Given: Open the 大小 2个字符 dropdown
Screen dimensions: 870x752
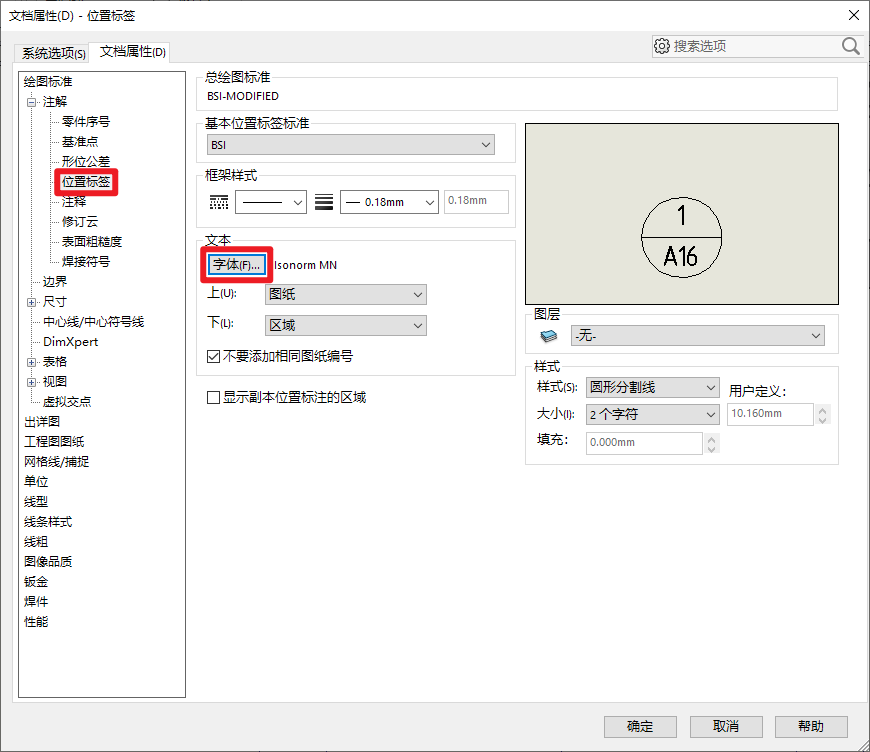Looking at the screenshot, I should (x=652, y=414).
